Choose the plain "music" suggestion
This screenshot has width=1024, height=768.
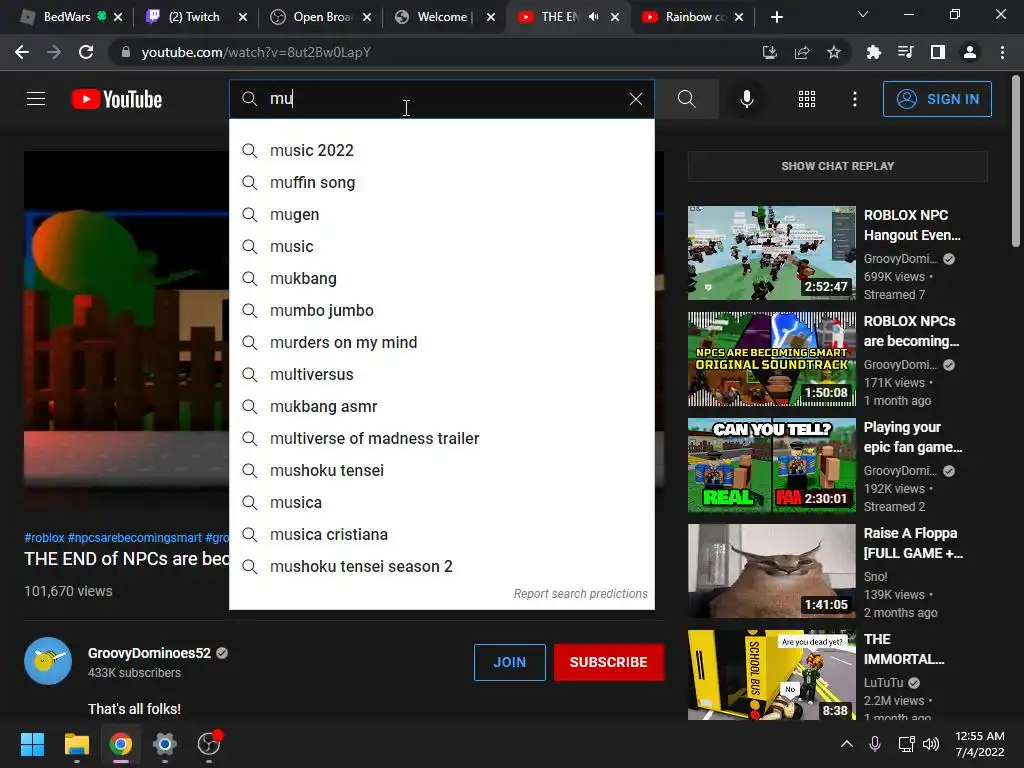pos(441,246)
